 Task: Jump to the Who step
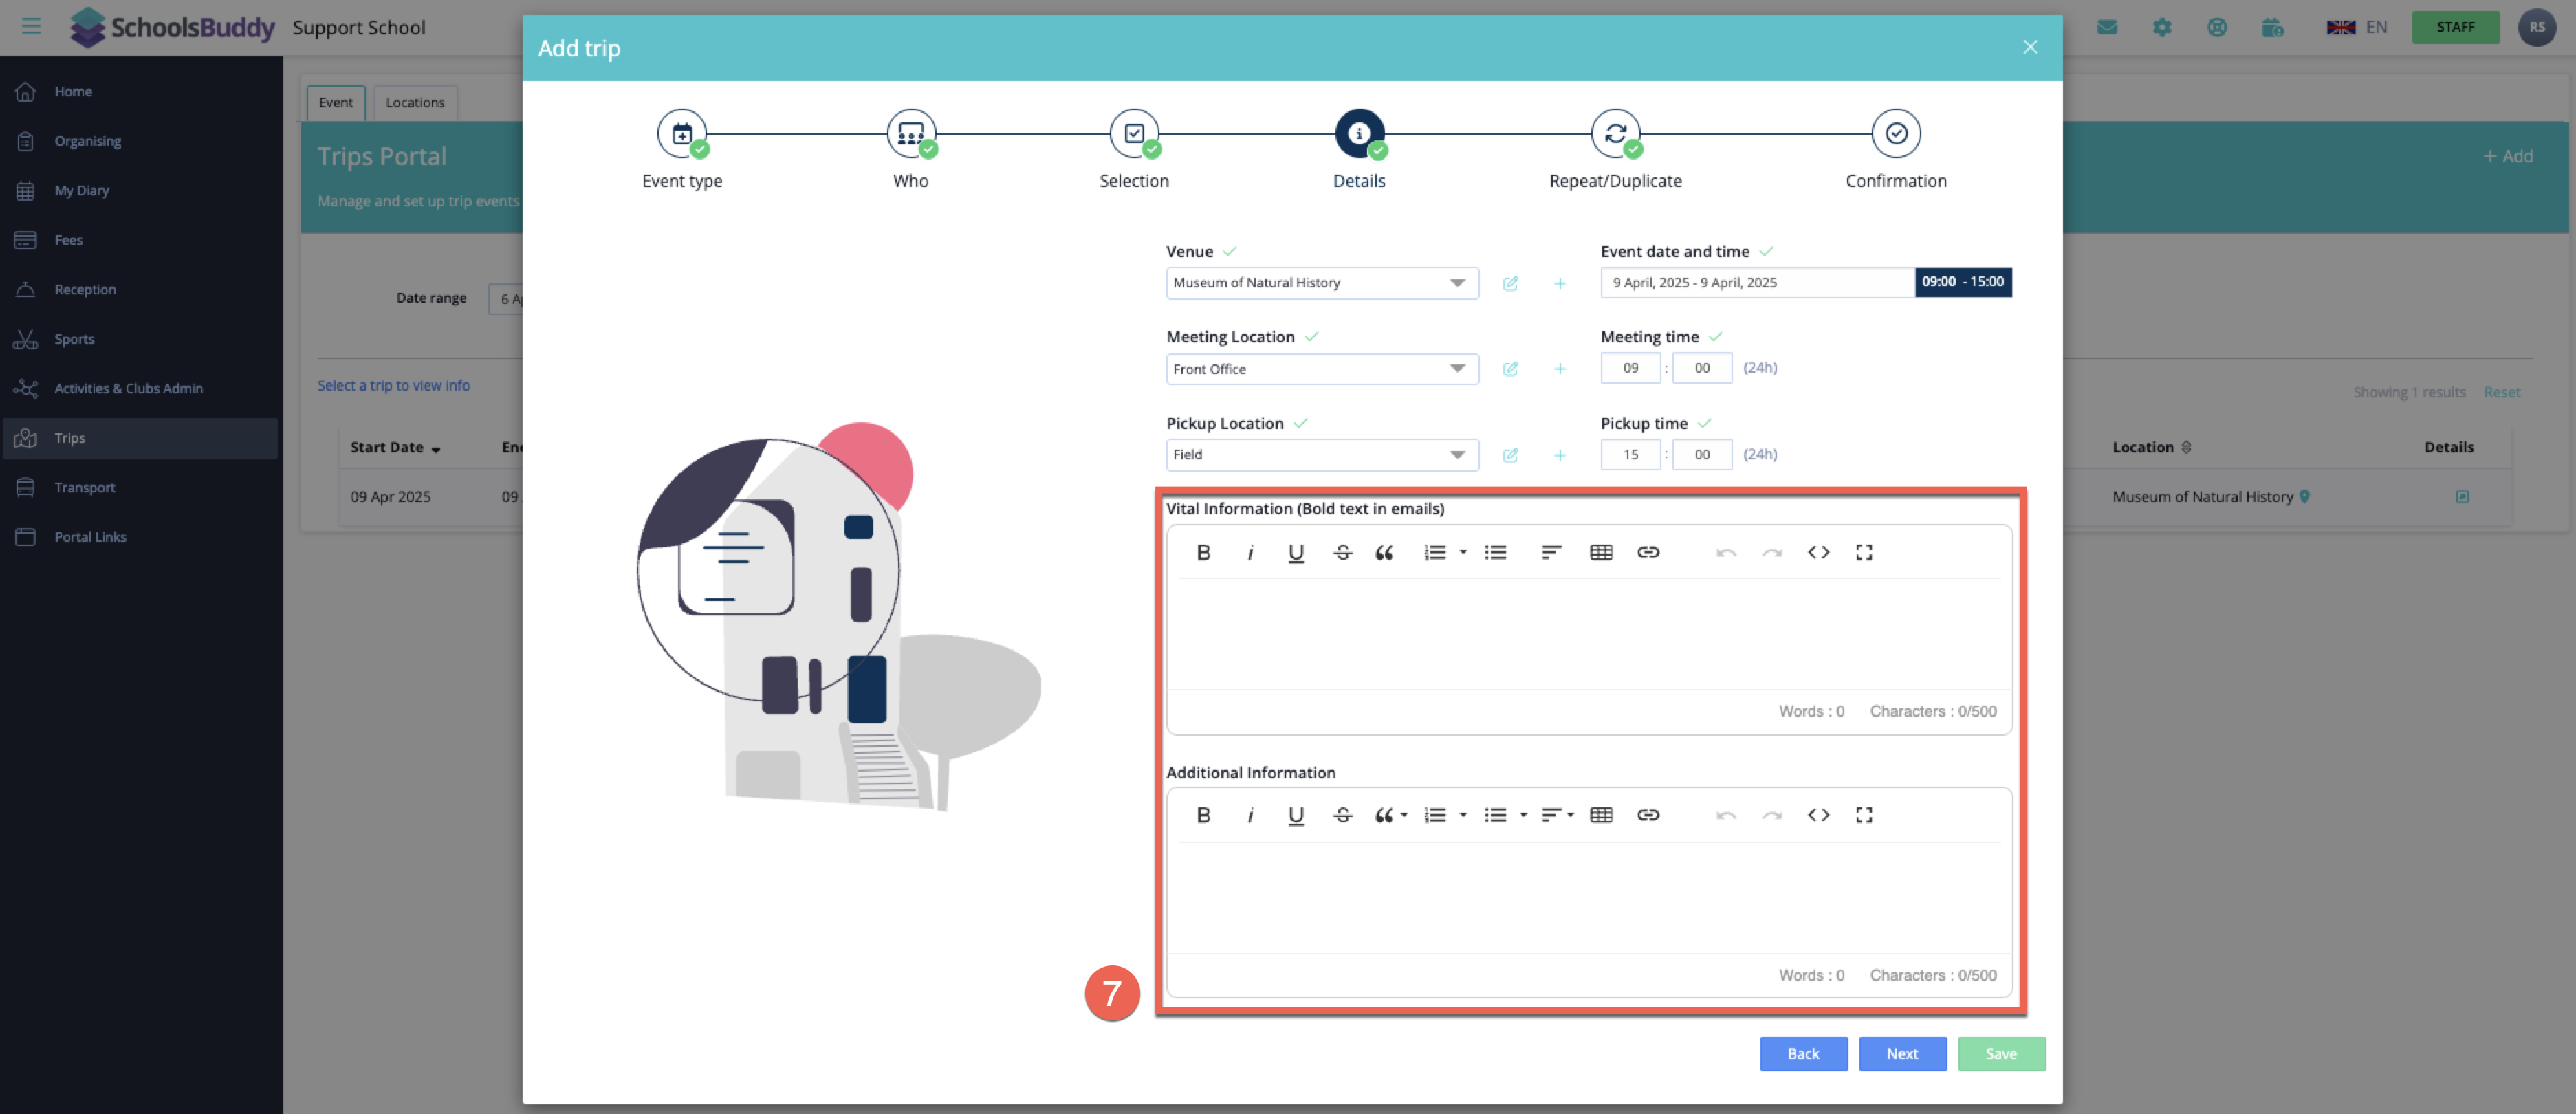click(x=911, y=134)
